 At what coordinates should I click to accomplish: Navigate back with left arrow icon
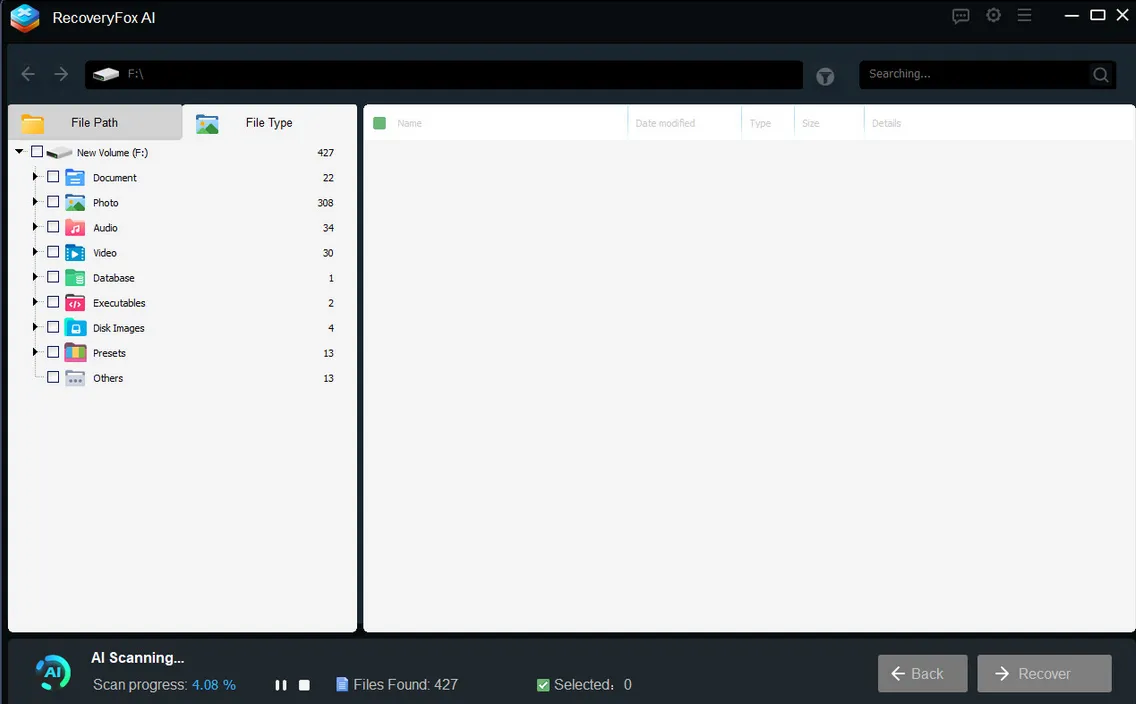pyautogui.click(x=28, y=74)
